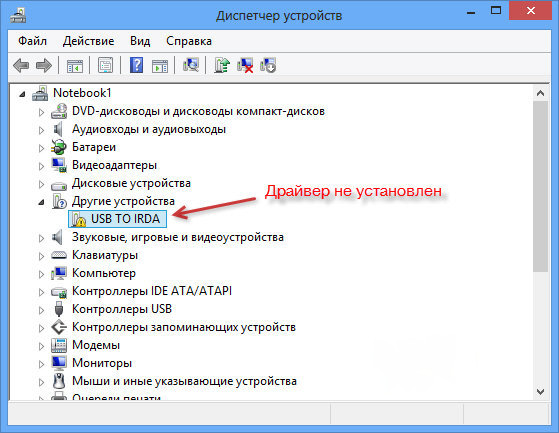Collapse the Другие устройства category

tap(41, 202)
